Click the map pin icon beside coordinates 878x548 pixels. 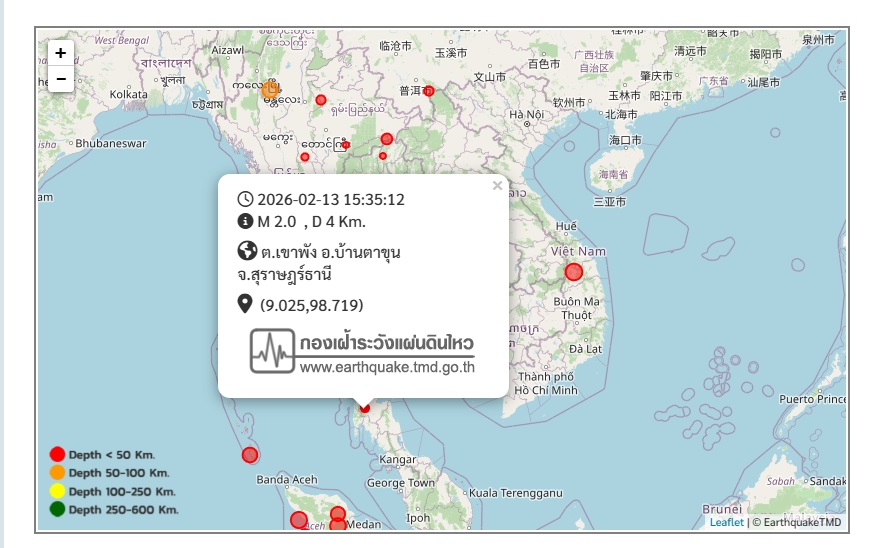click(245, 304)
